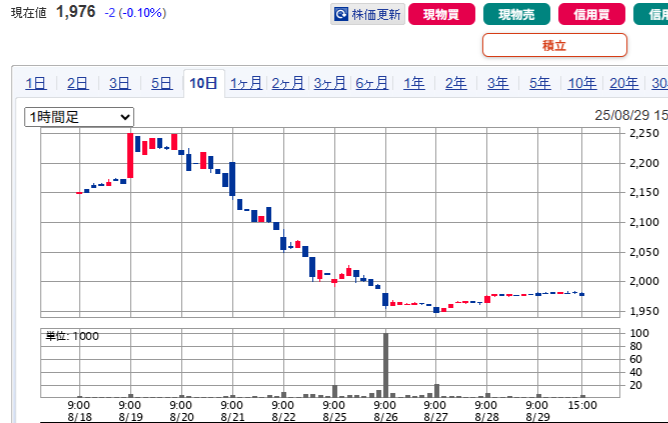The height and width of the screenshot is (423, 668).
Task: Click the 現物売 sell button
Action: [x=516, y=14]
